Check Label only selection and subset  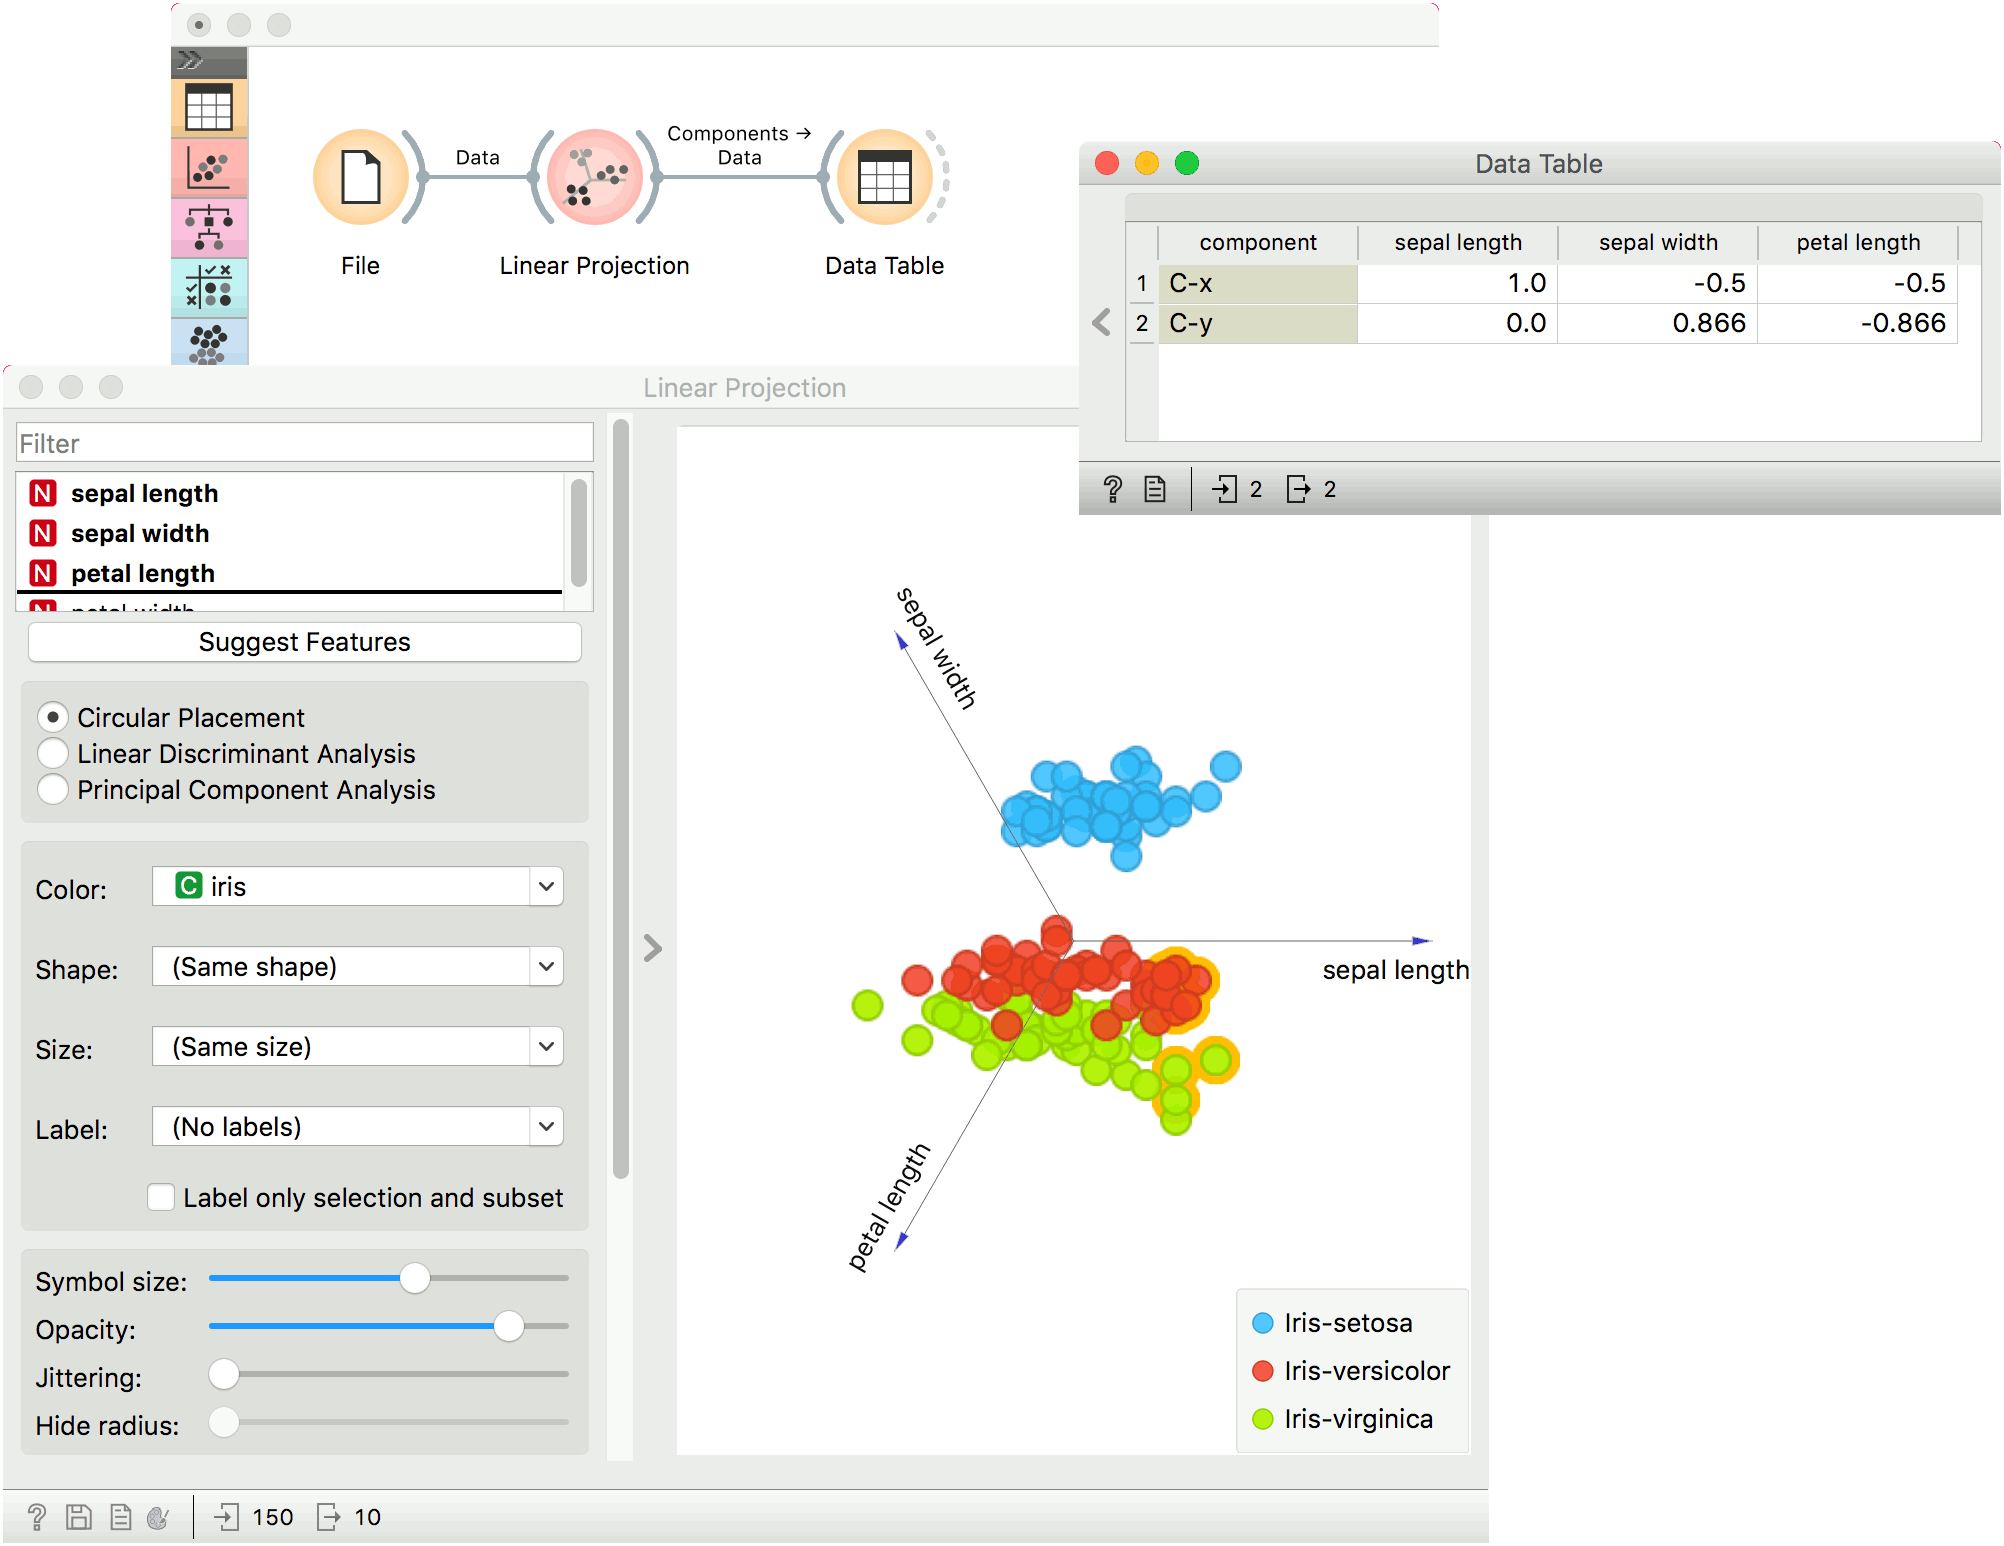pos(161,1197)
